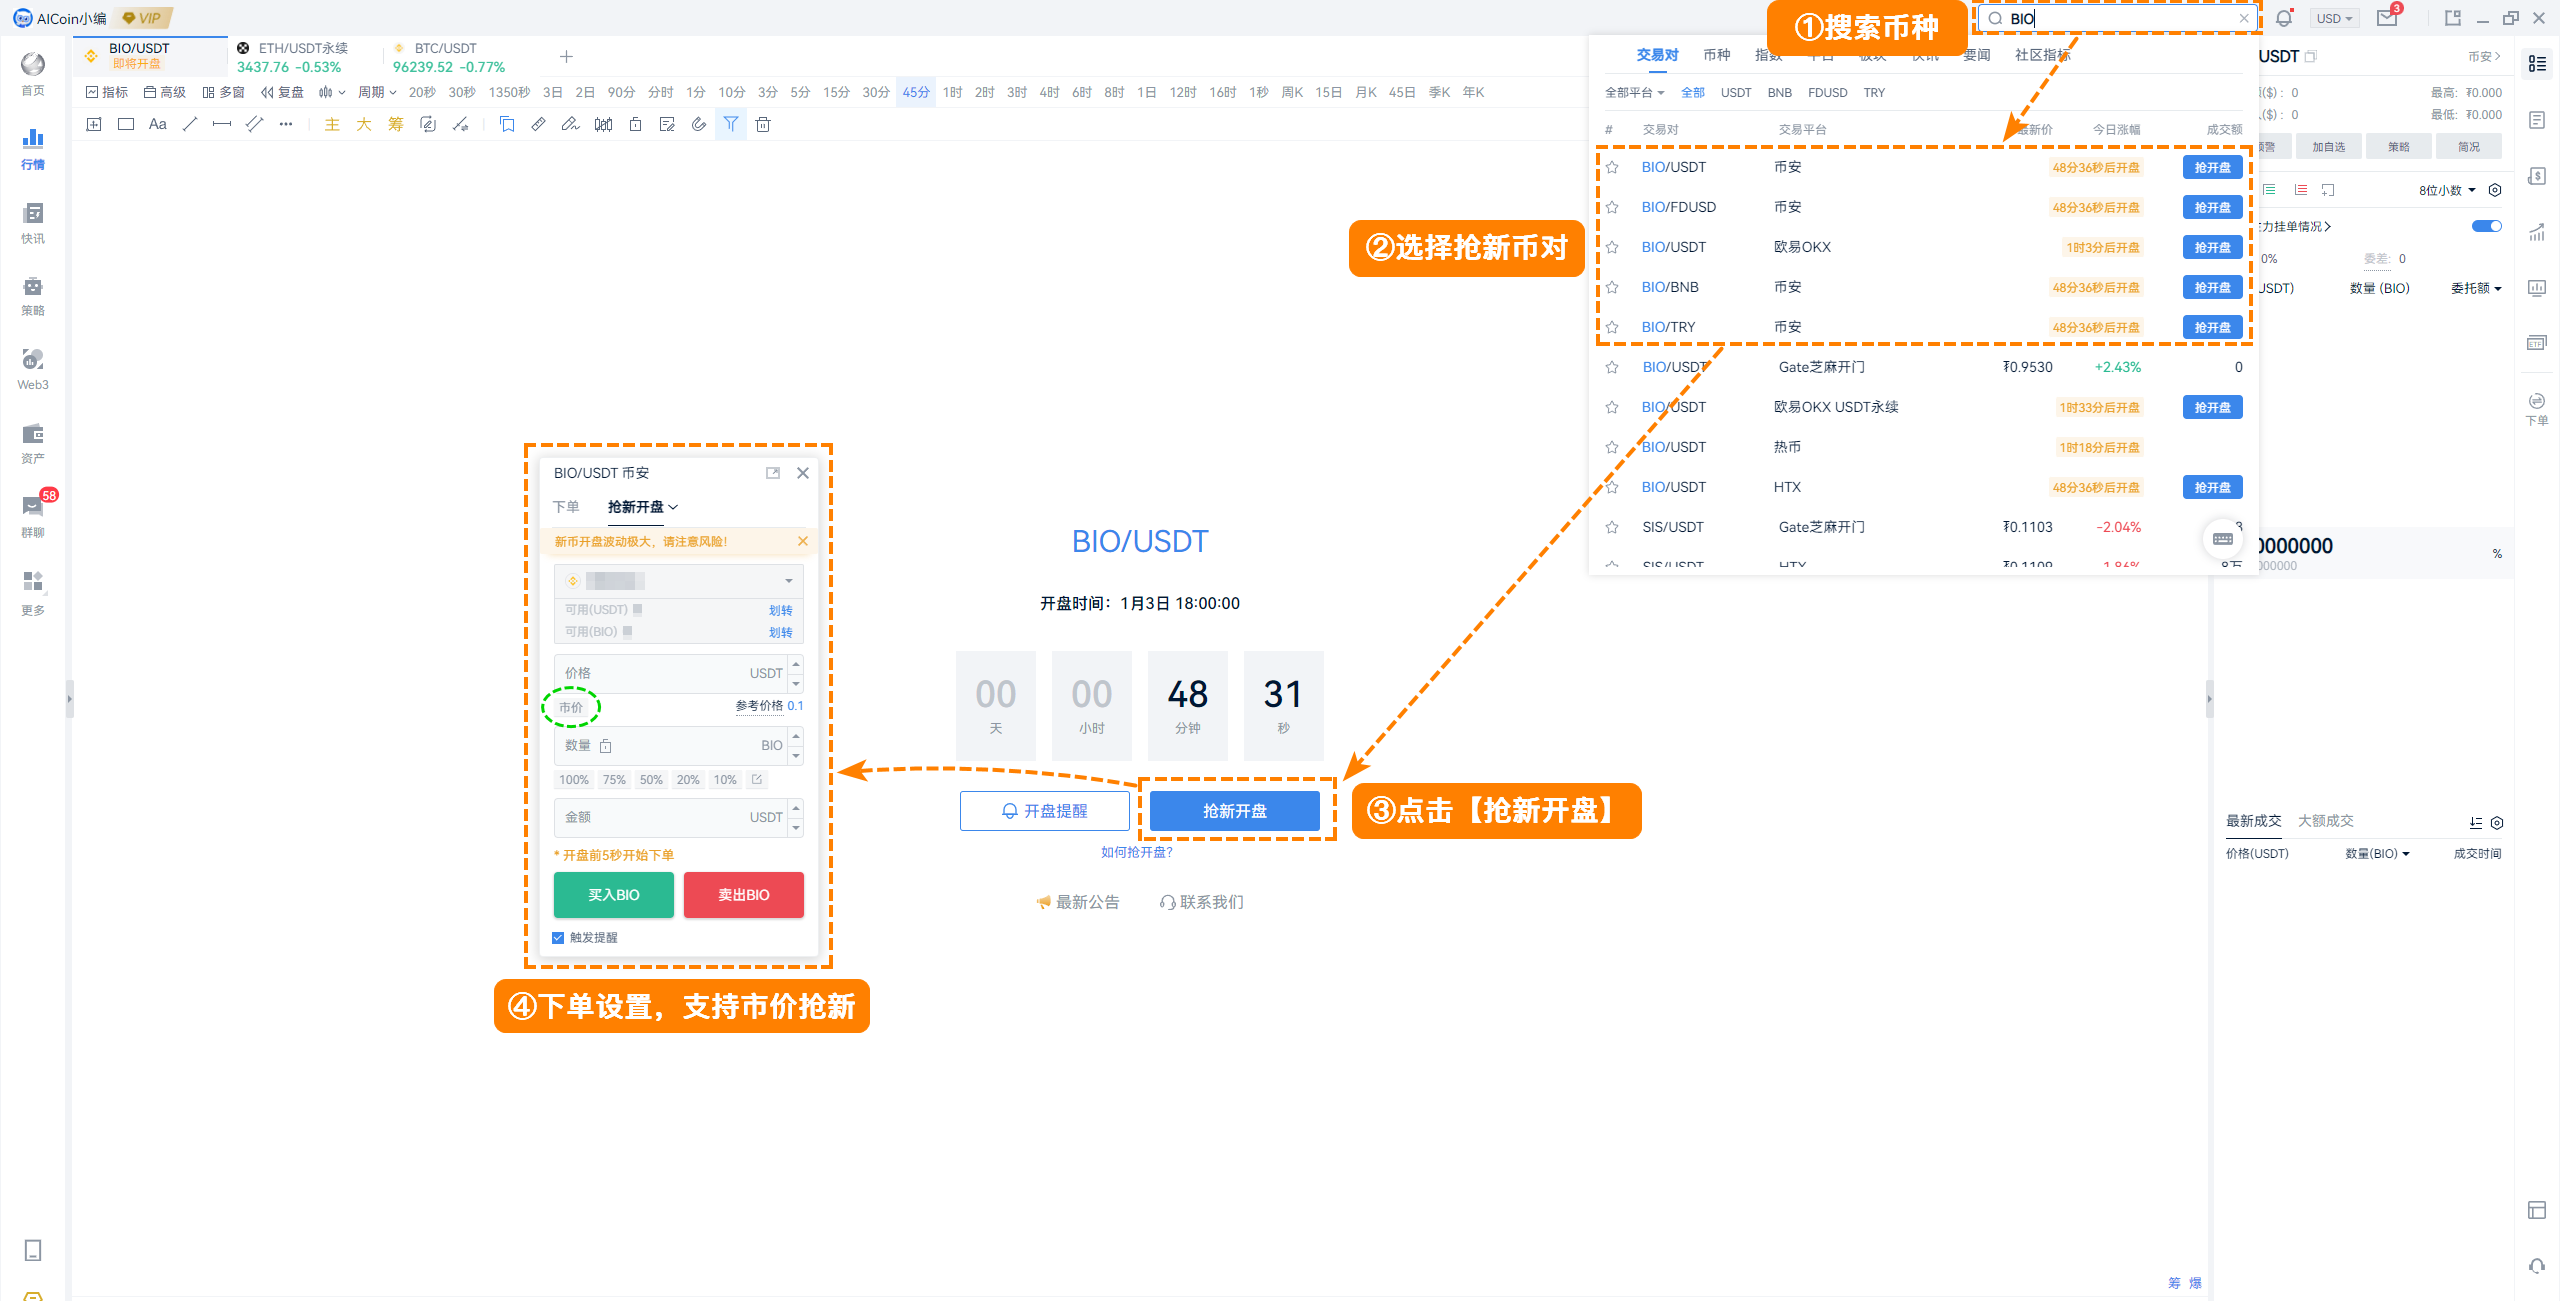
Task: Click the blue 抢新开盘 button
Action: click(1235, 811)
